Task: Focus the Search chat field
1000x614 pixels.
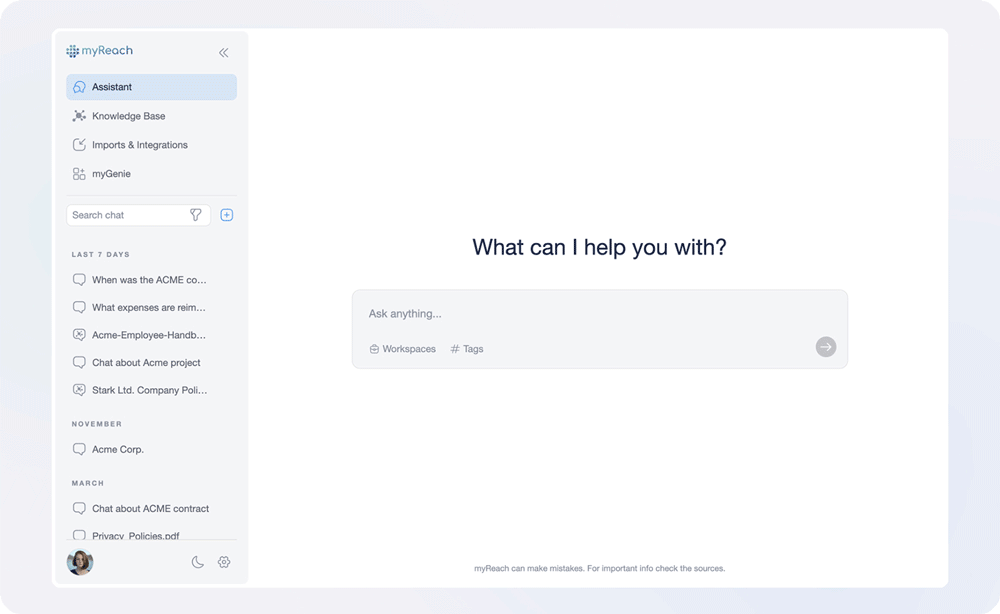Action: [x=125, y=215]
